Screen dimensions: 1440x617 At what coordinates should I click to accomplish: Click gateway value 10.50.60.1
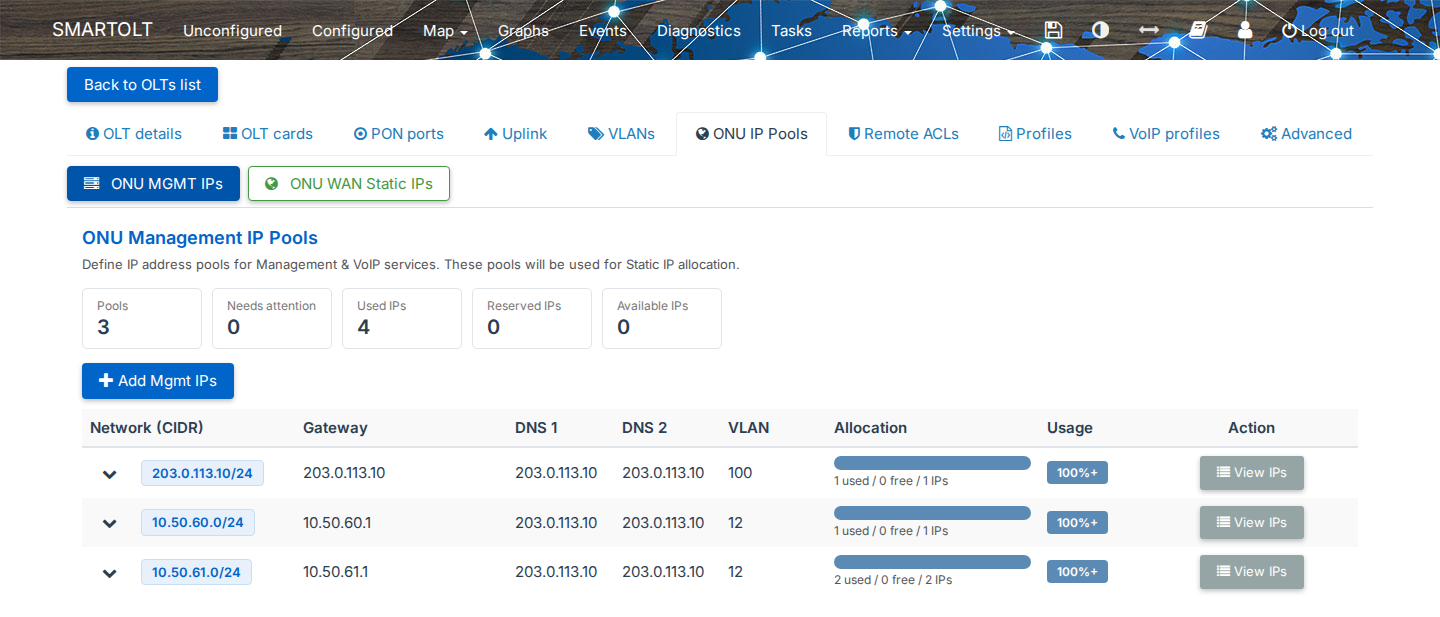[x=337, y=523]
